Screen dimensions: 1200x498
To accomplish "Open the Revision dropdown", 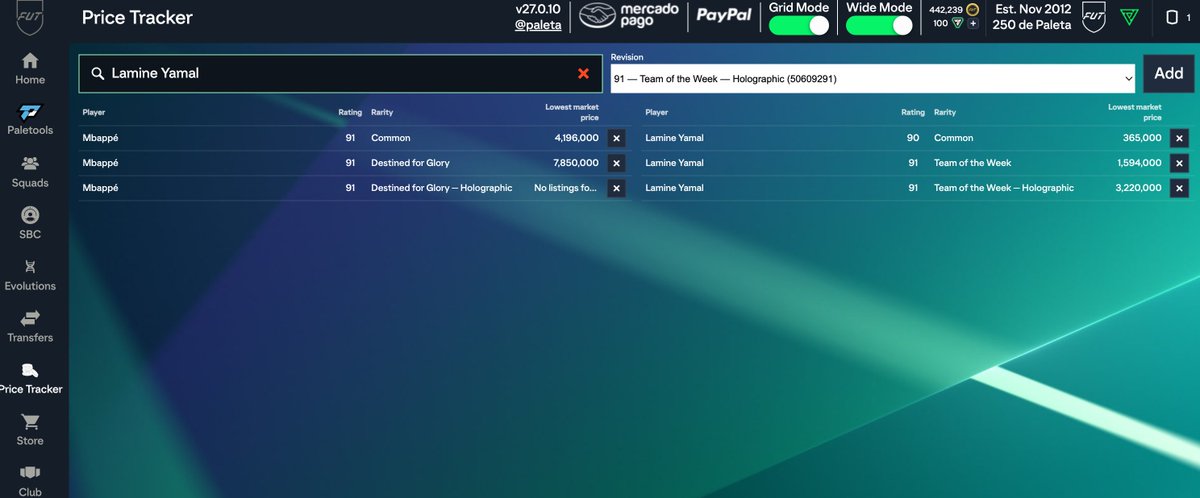I will coord(873,78).
